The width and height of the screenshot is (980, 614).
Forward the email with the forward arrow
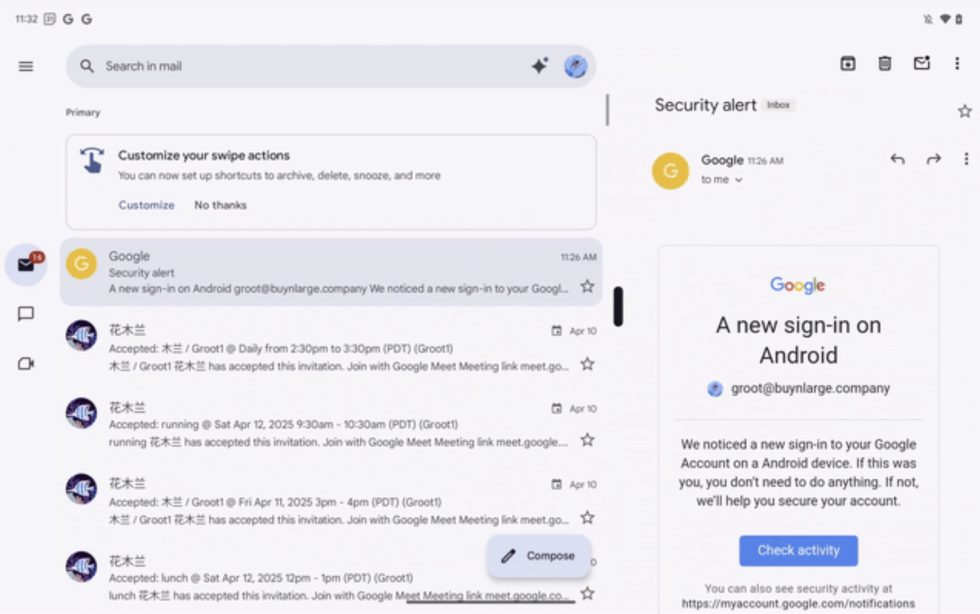coord(933,158)
